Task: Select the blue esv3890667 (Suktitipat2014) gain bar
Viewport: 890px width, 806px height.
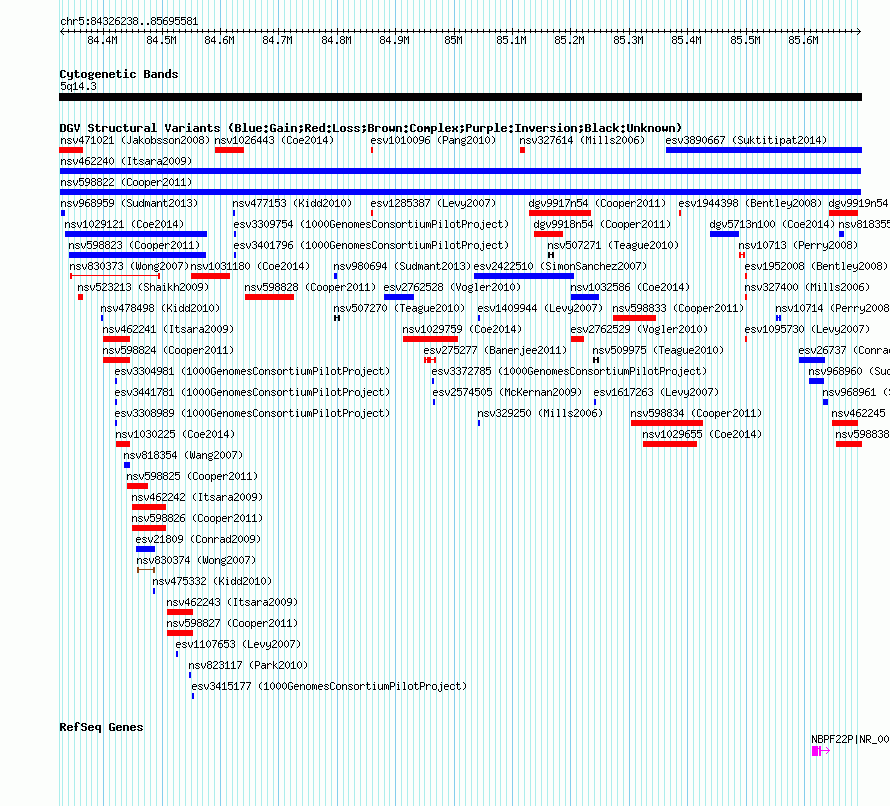Action: point(763,150)
